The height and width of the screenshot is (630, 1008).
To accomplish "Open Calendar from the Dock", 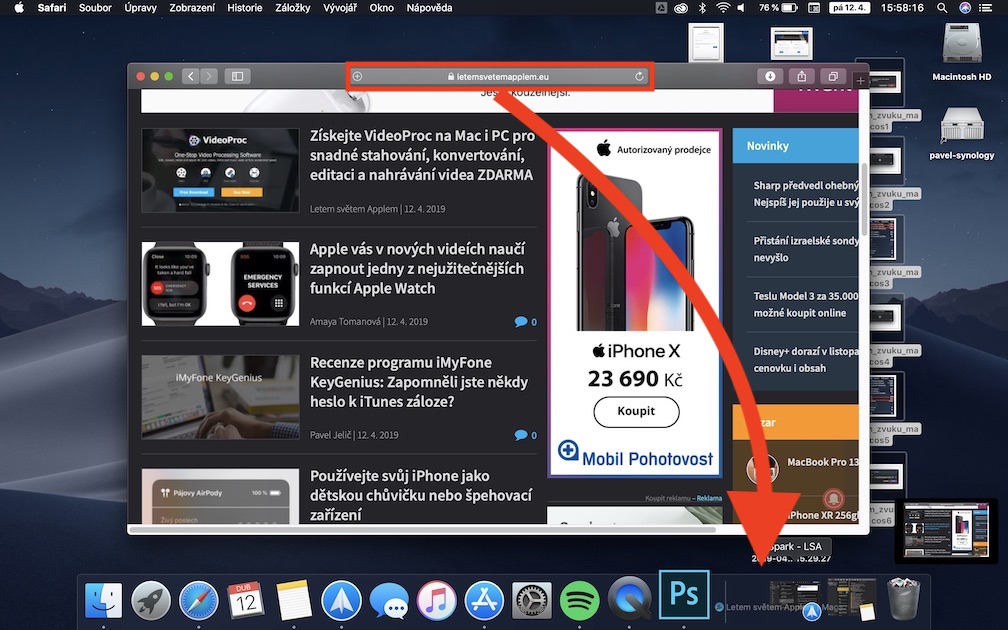I will point(246,601).
